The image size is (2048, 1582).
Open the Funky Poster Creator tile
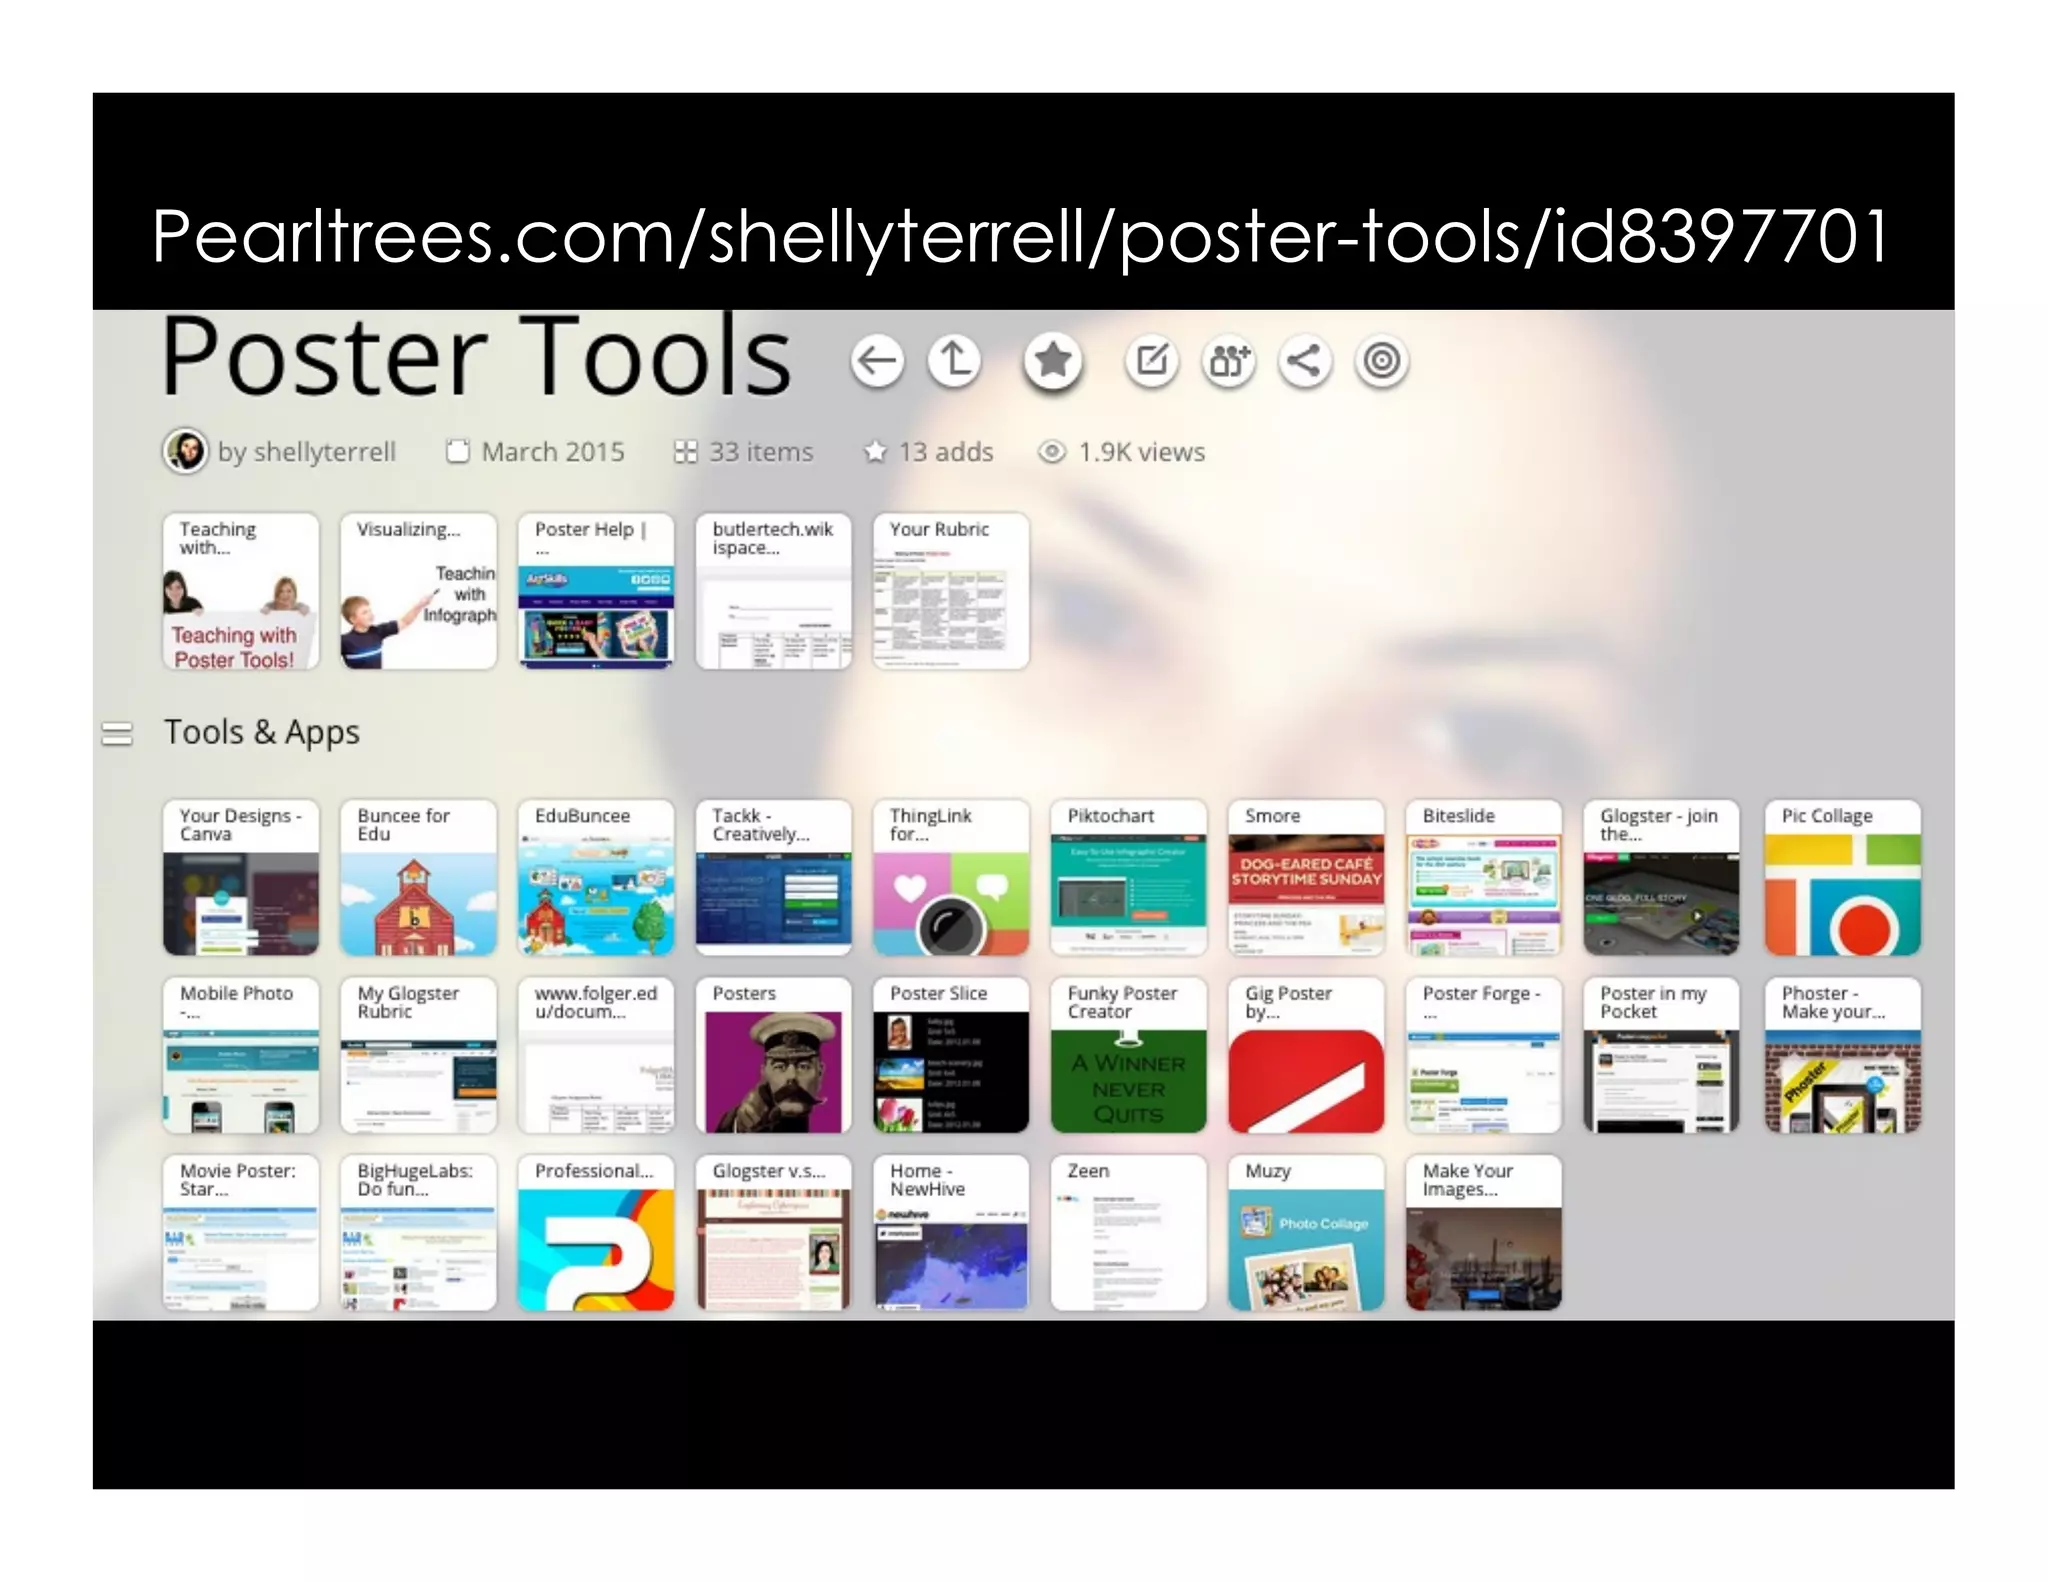tap(1128, 1055)
